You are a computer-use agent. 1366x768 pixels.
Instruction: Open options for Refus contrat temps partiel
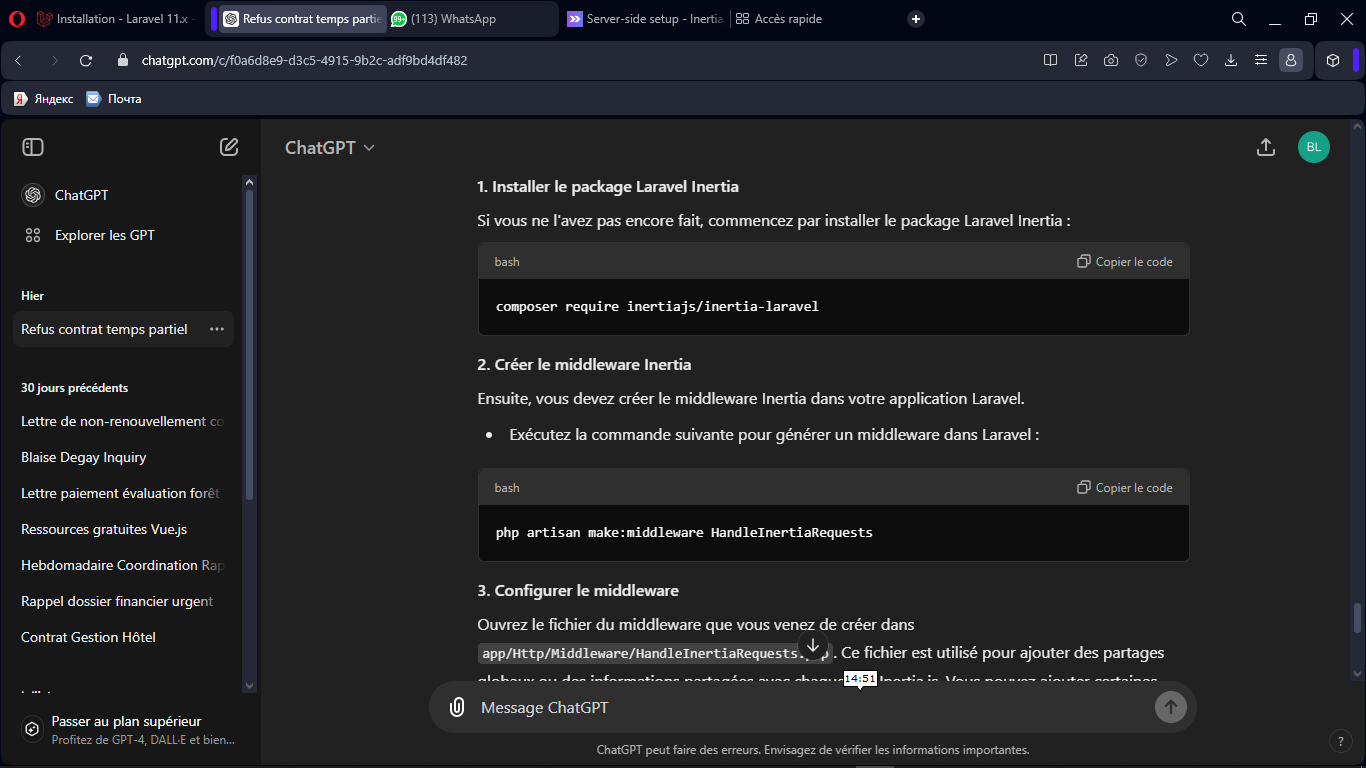point(216,329)
